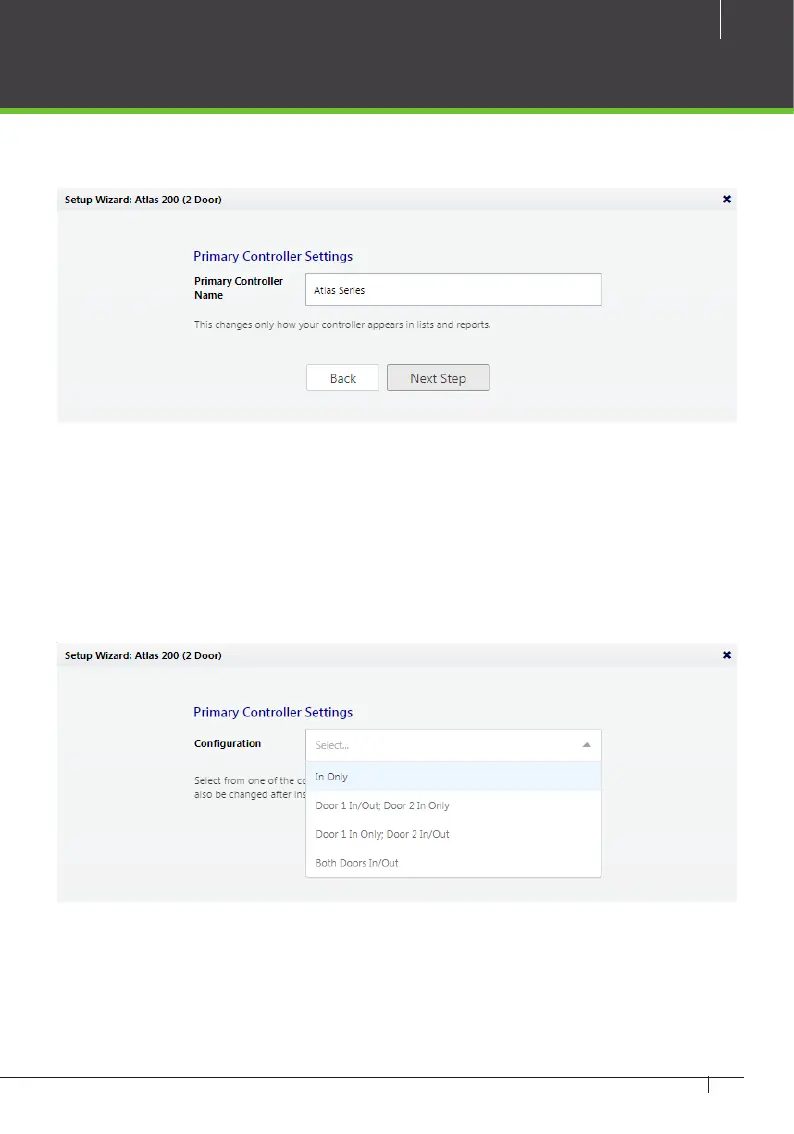The height and width of the screenshot is (1134, 794).
Task: Click the dark page header banner
Action: click(x=397, y=54)
